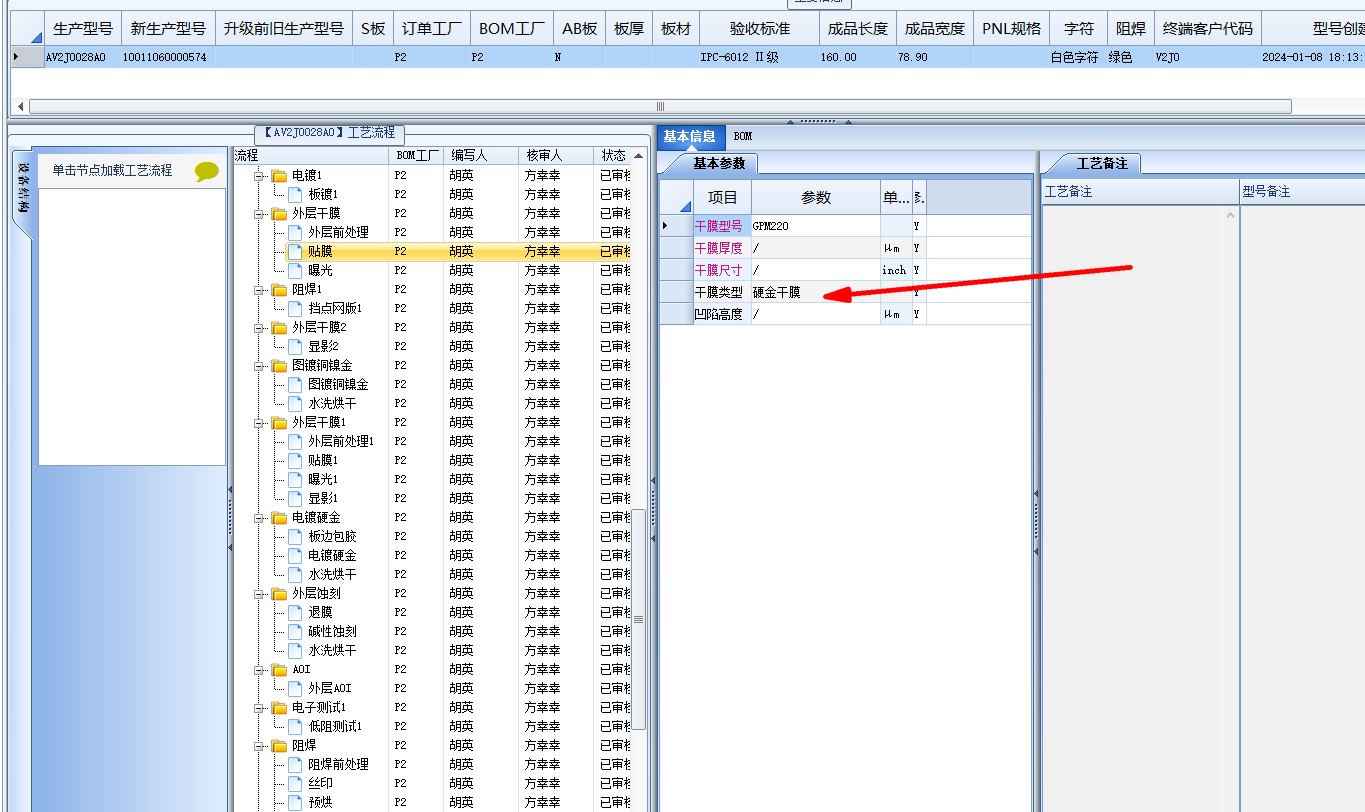The image size is (1365, 812).
Task: Click the folder icon of 外层干膜
Action: point(279,213)
